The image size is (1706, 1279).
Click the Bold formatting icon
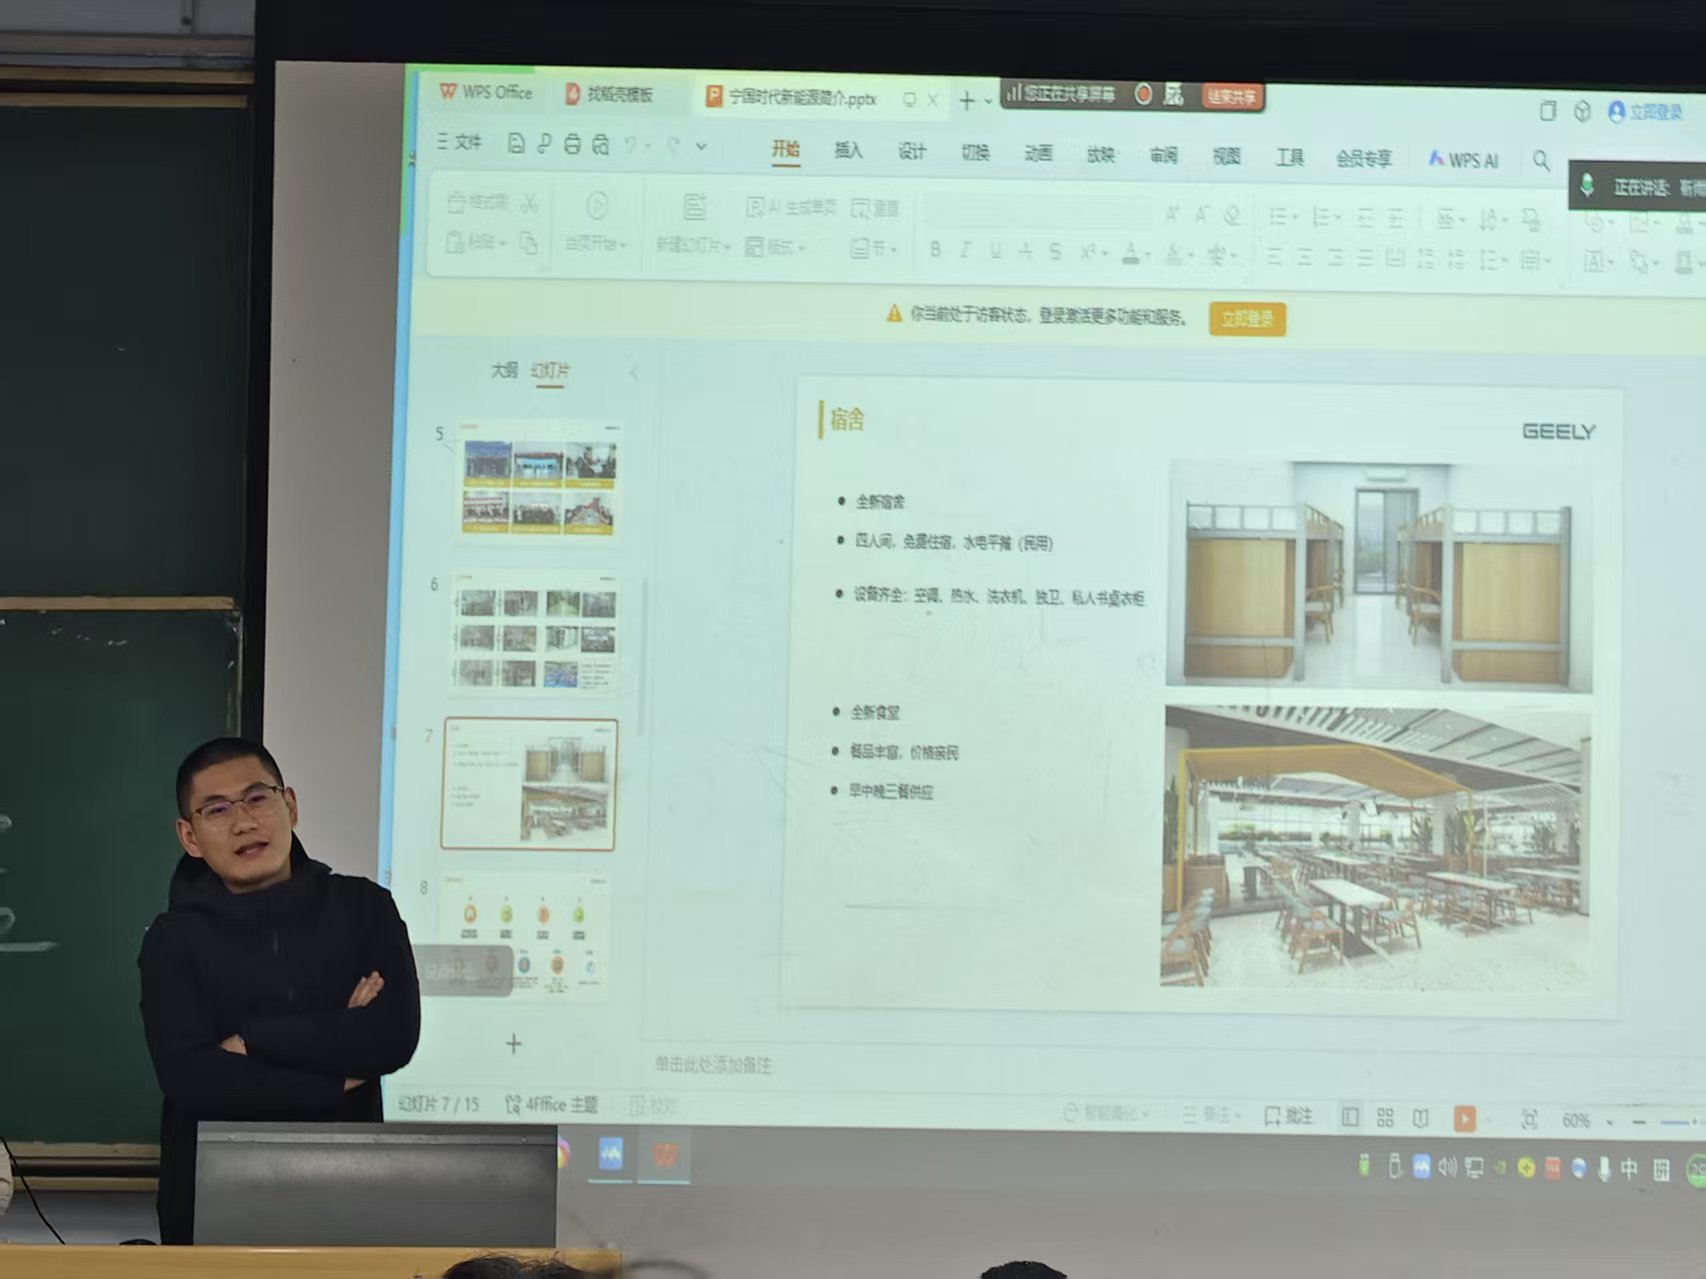934,249
